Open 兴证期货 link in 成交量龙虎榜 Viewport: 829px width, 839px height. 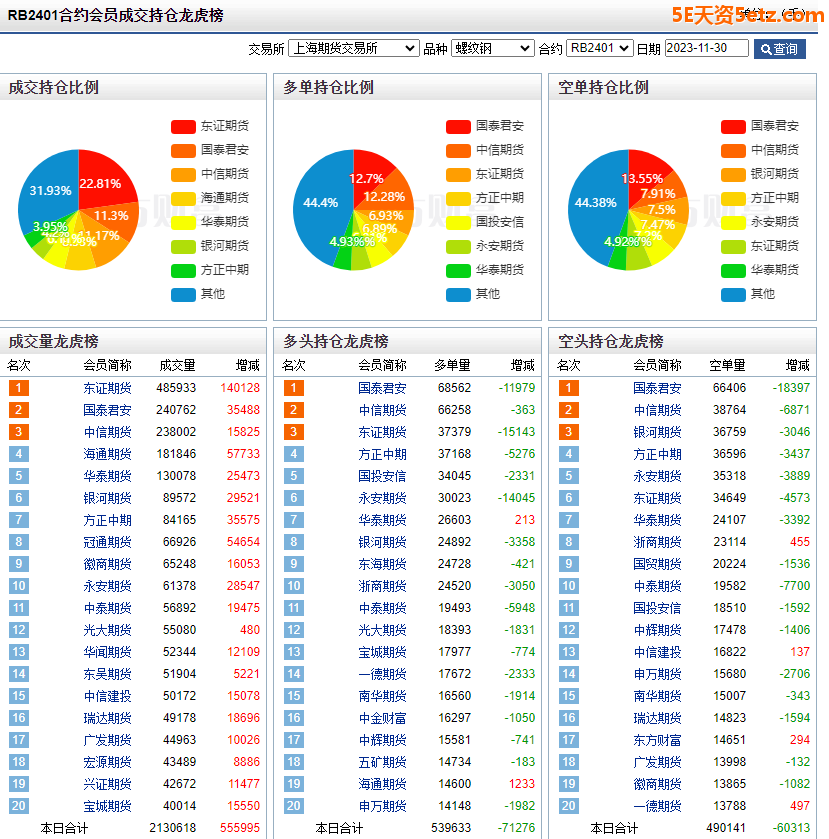click(107, 784)
